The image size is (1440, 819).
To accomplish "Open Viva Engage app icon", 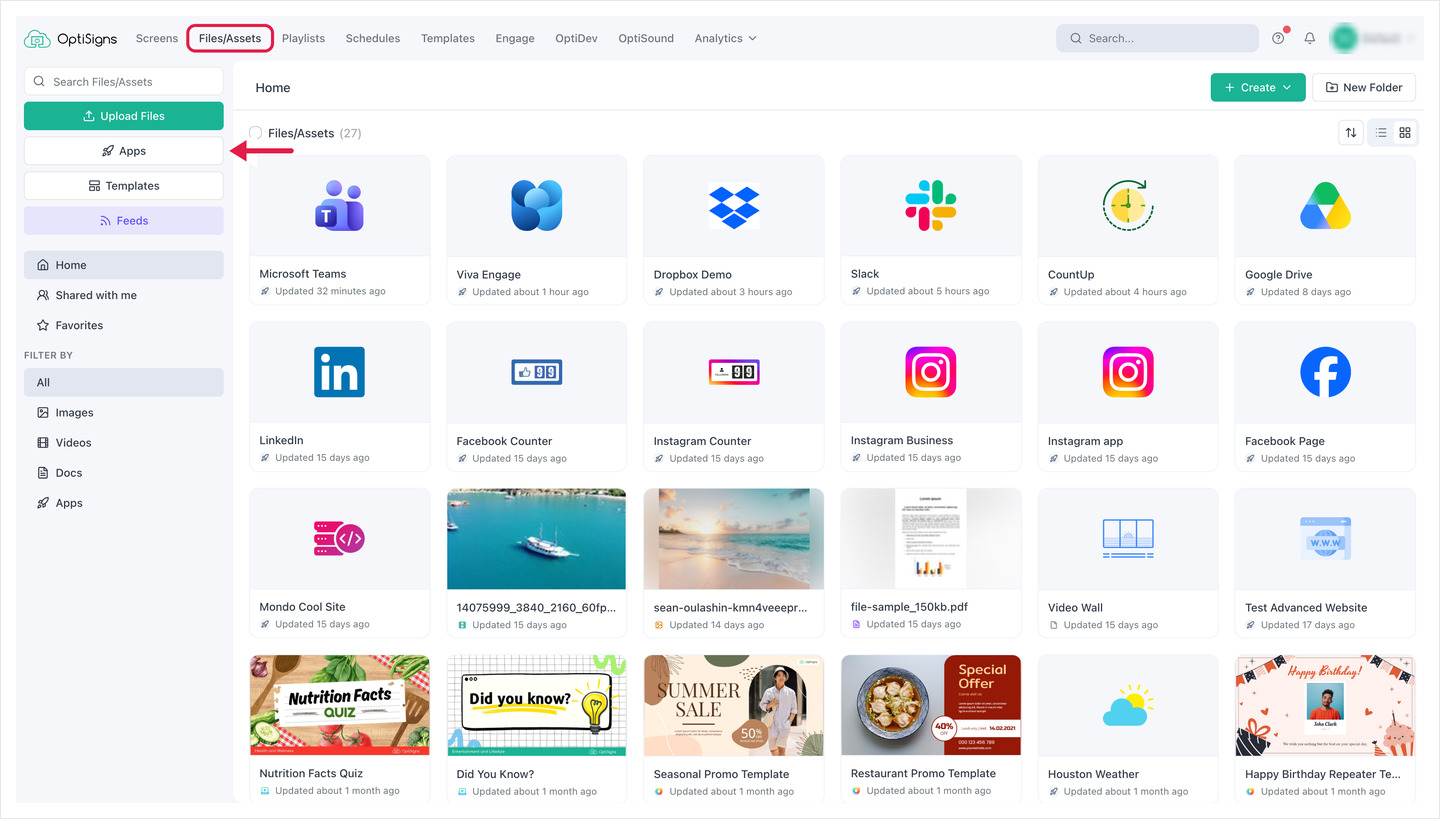I will 537,206.
